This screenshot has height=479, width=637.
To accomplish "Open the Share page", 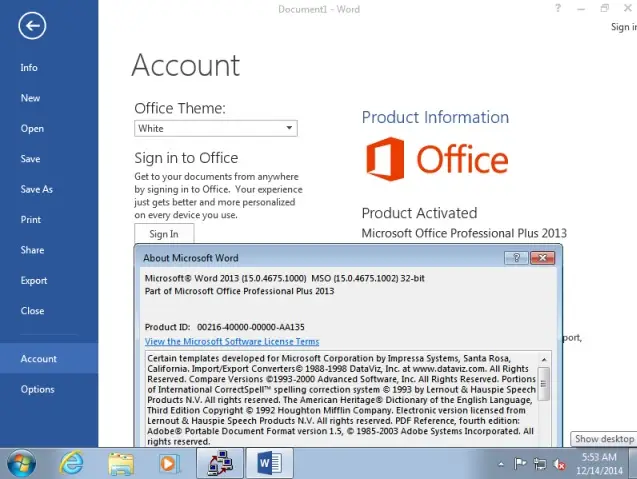I will pyautogui.click(x=32, y=250).
